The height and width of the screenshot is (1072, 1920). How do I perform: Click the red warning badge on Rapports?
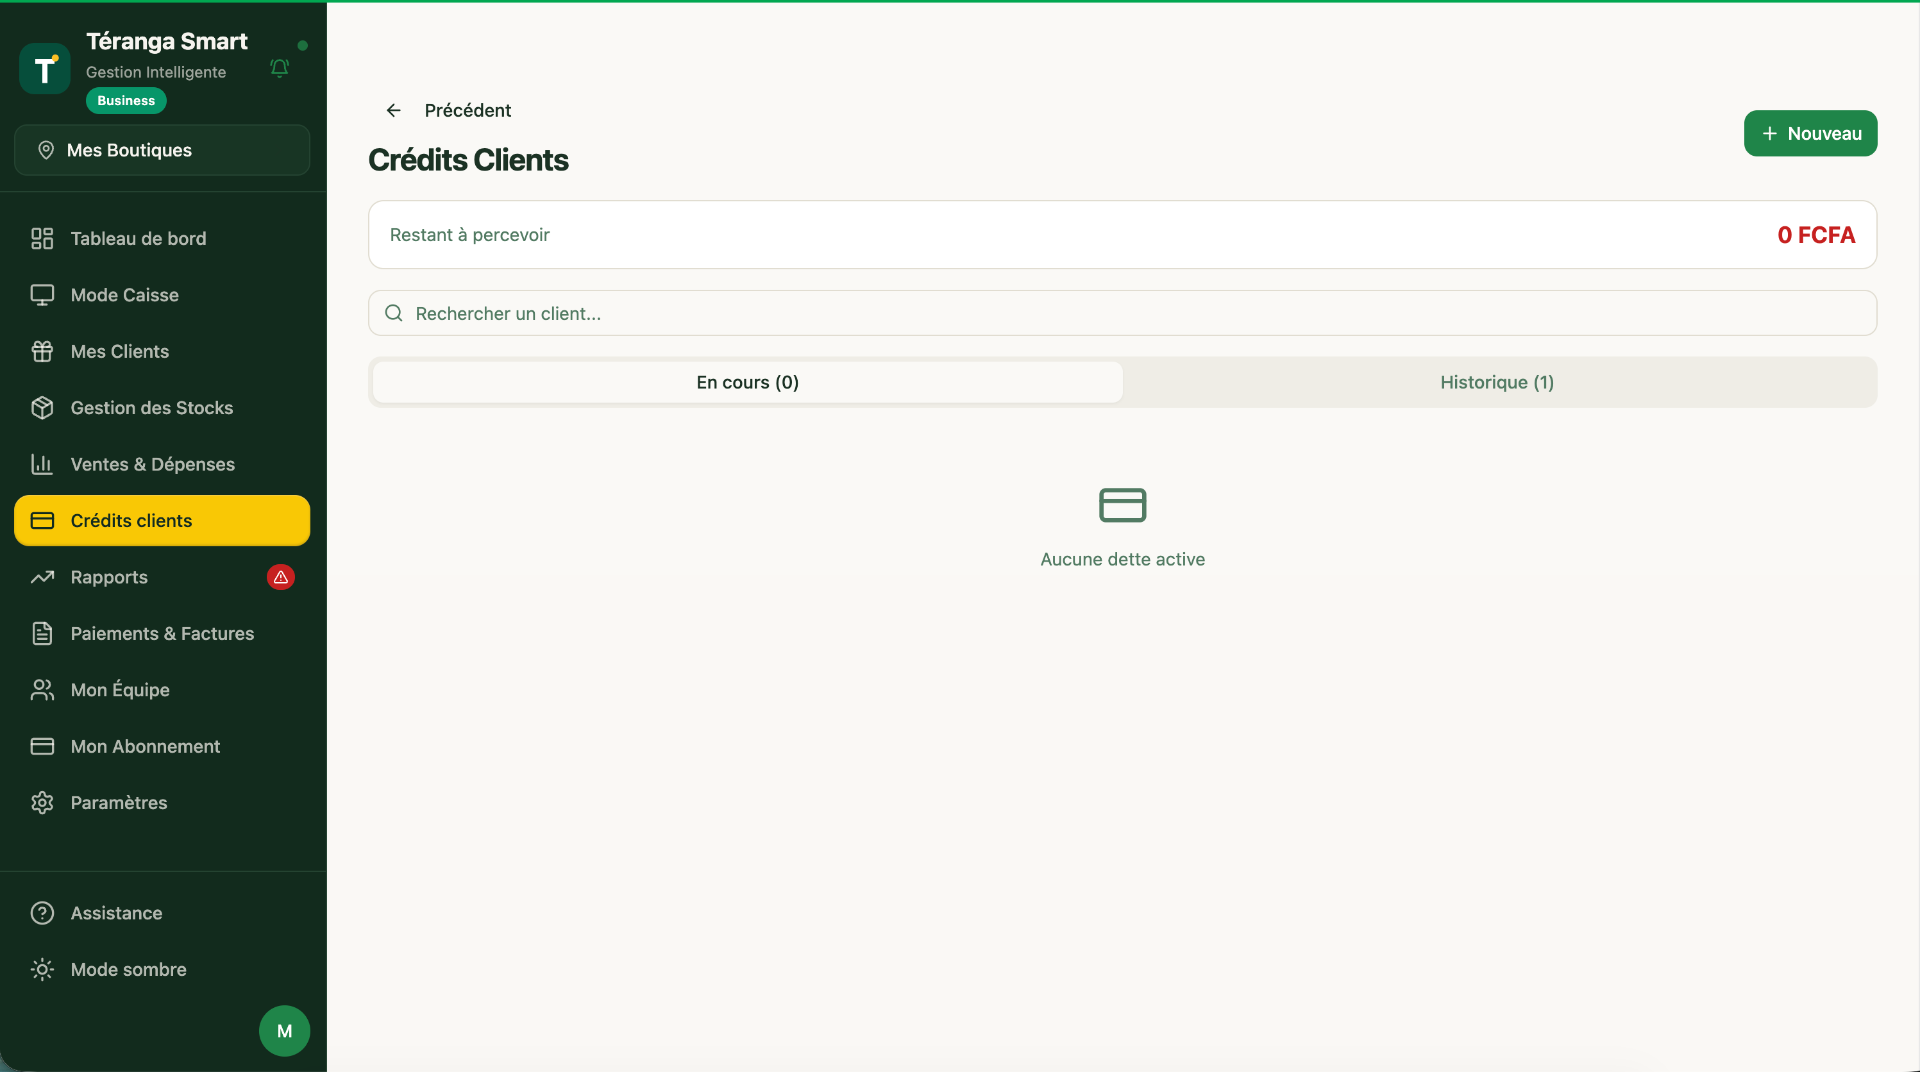(x=281, y=577)
